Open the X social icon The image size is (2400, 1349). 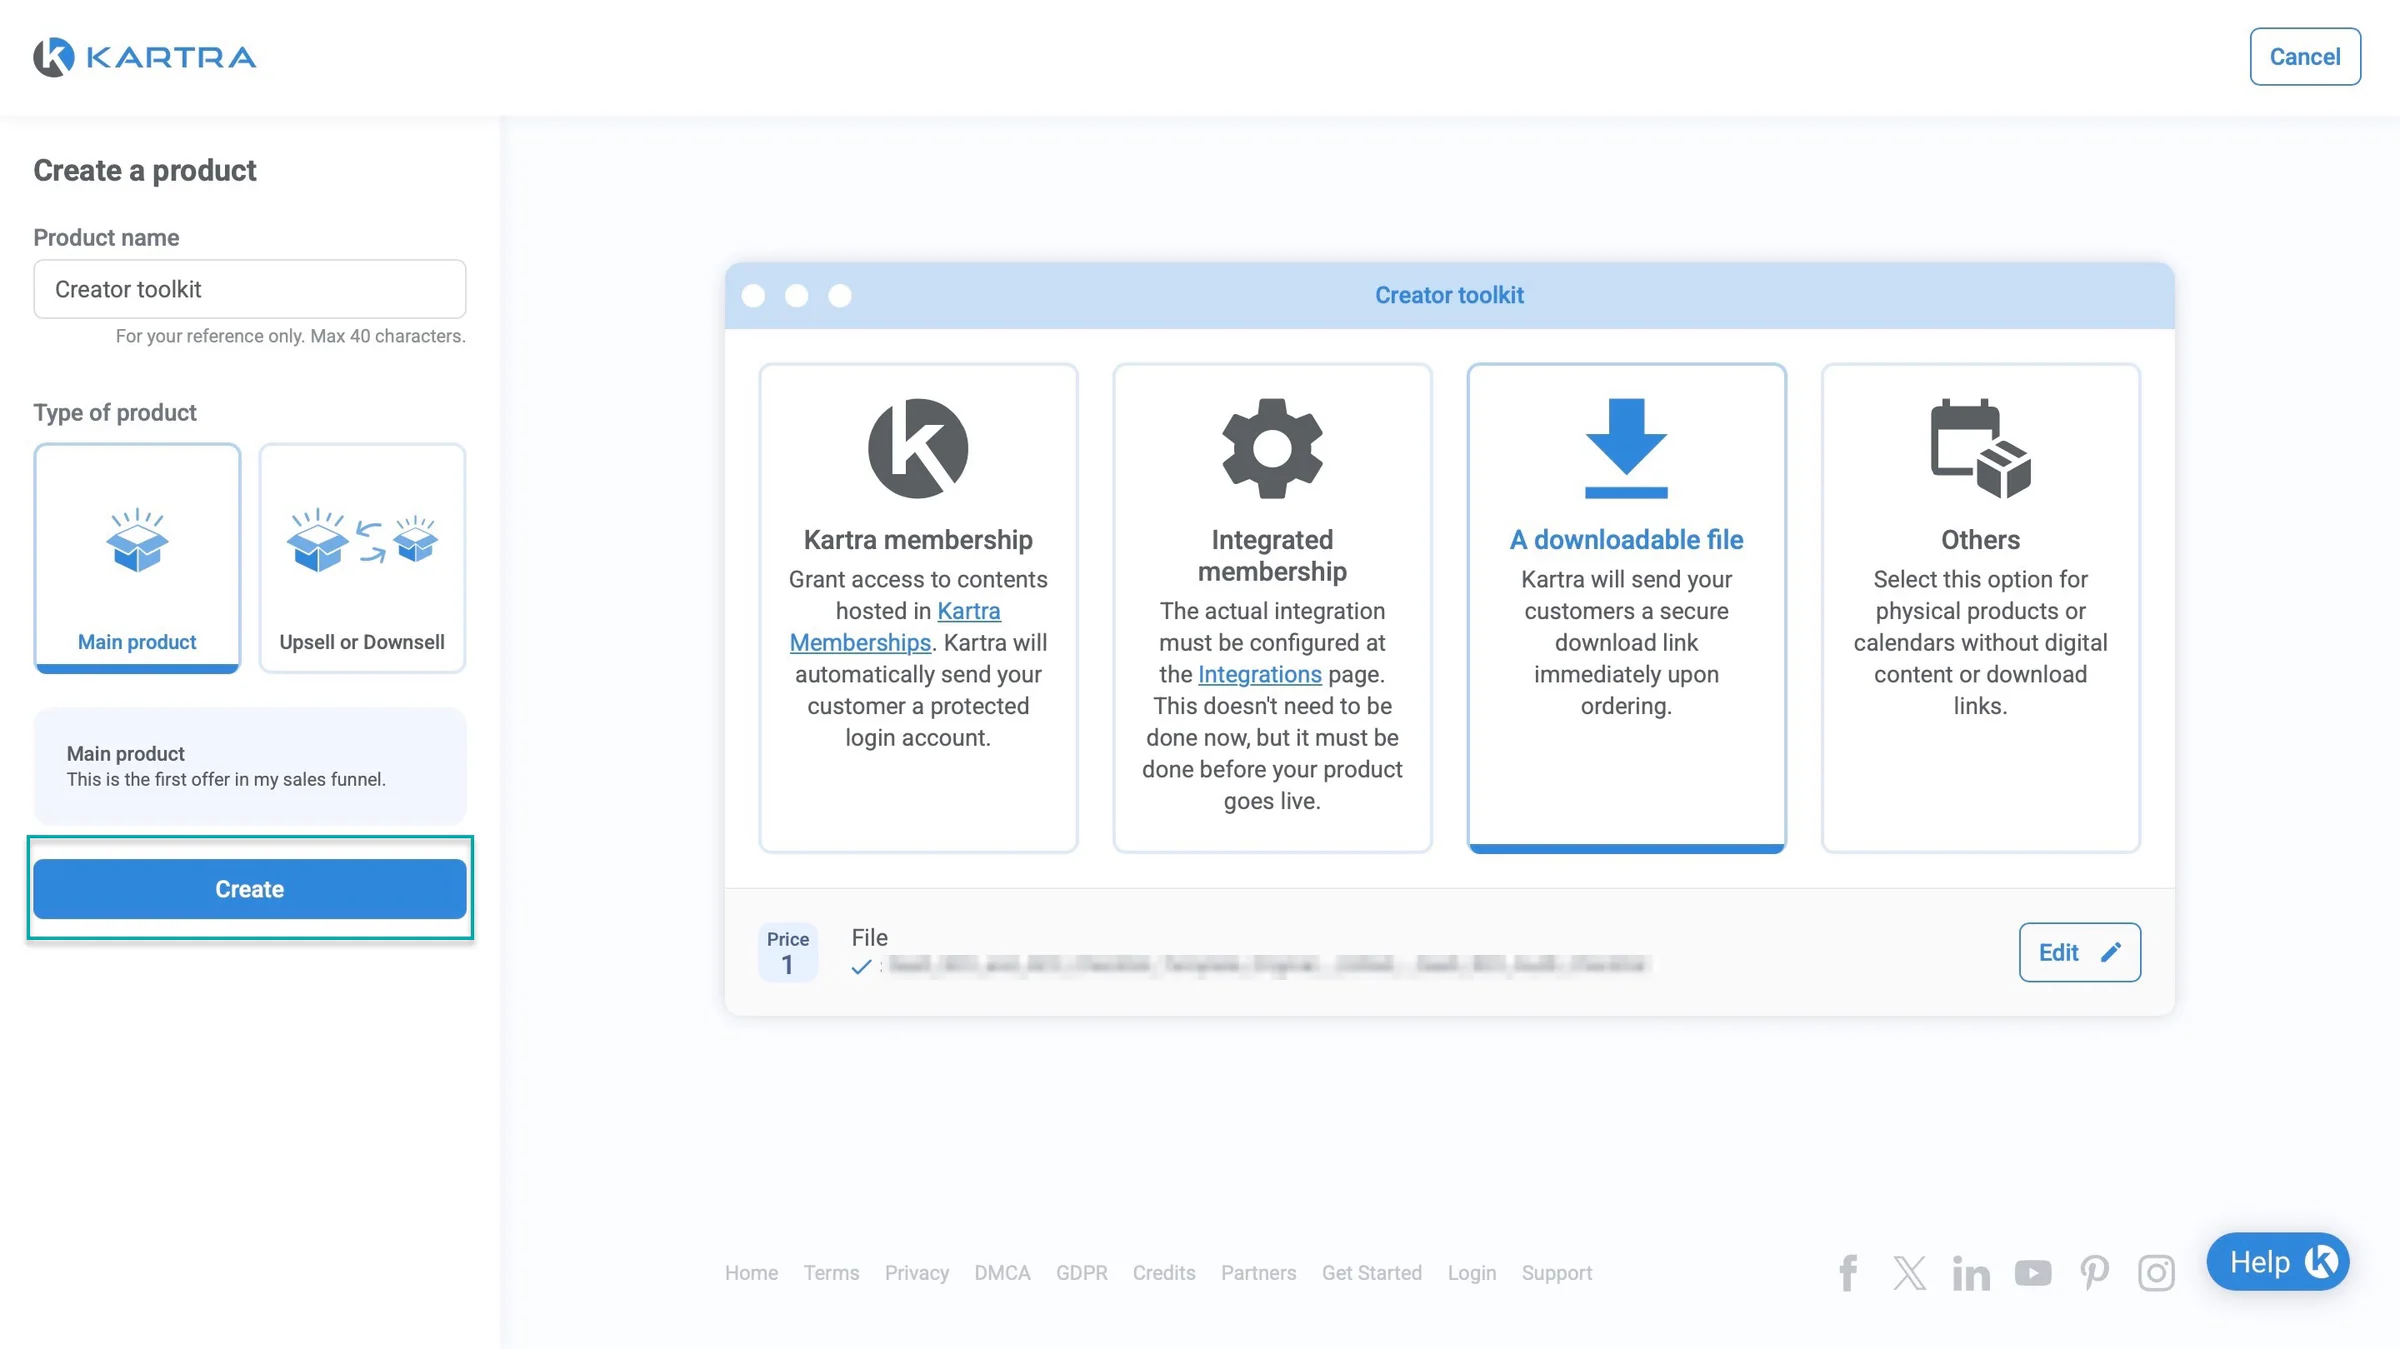point(1909,1273)
